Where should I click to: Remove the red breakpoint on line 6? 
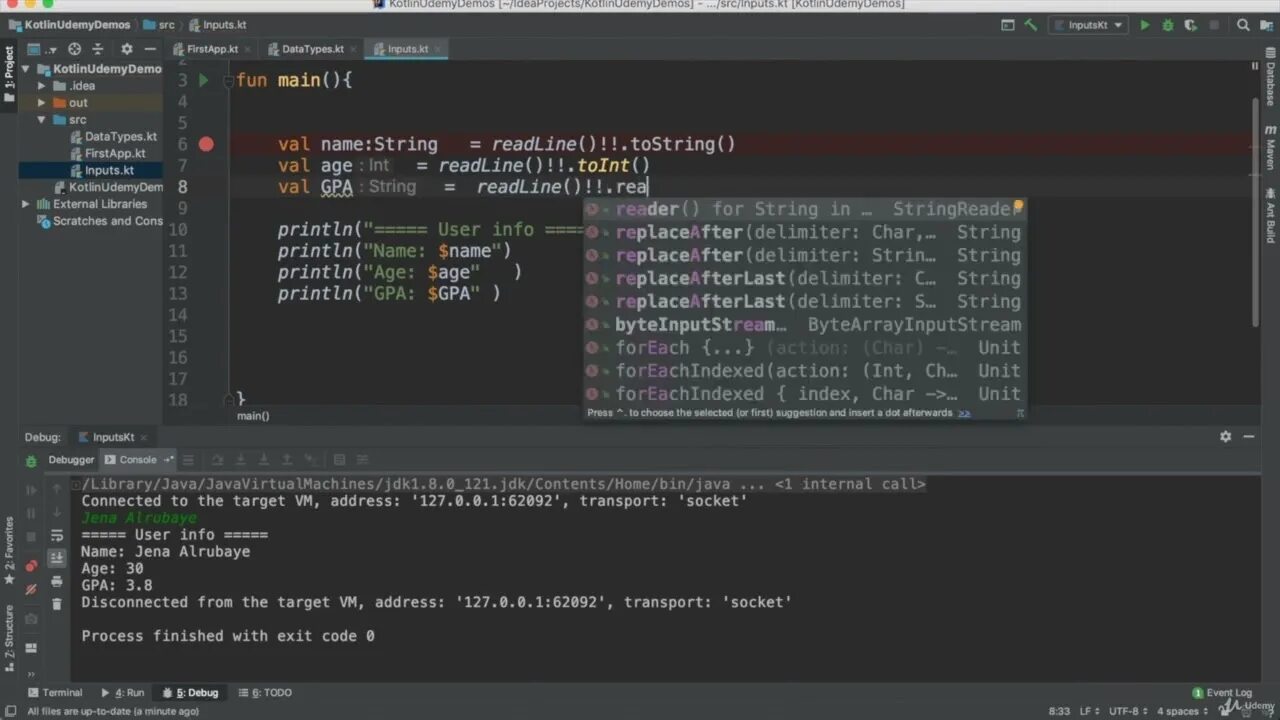click(206, 144)
